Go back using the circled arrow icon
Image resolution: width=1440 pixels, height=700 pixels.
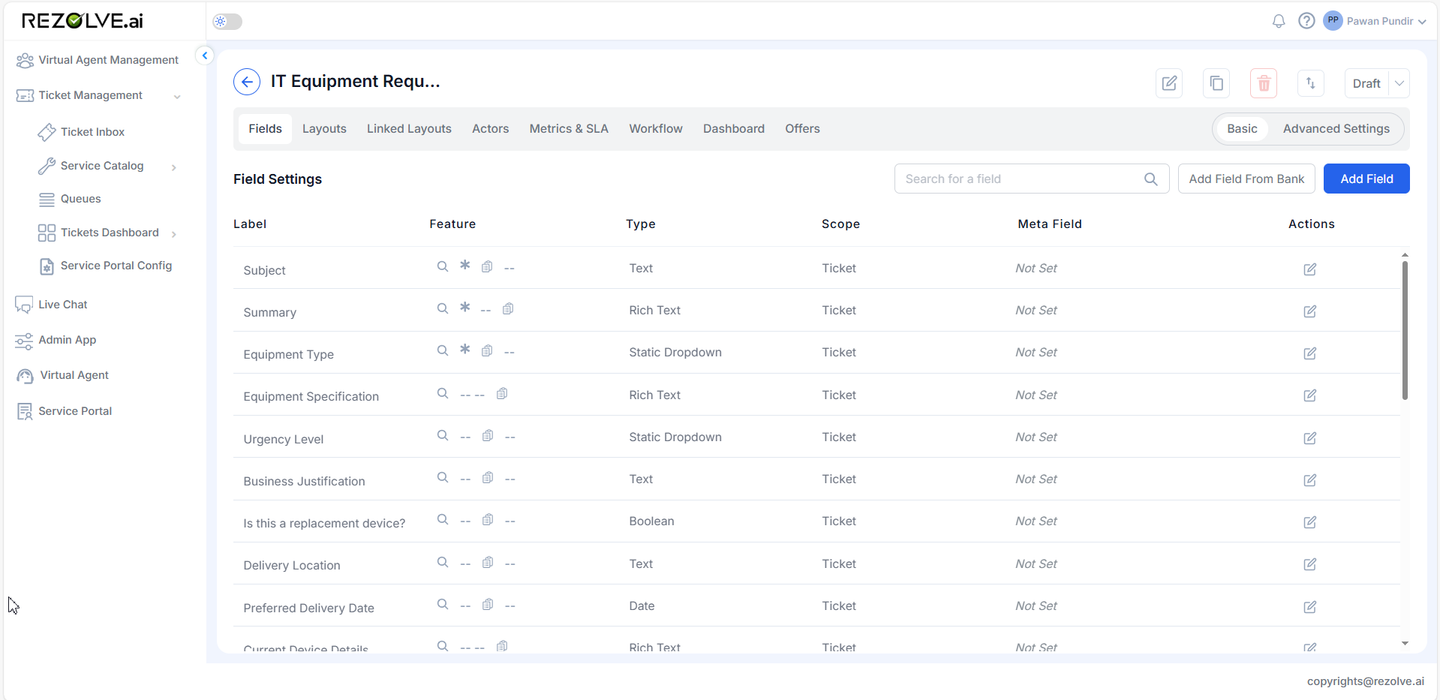pos(247,82)
